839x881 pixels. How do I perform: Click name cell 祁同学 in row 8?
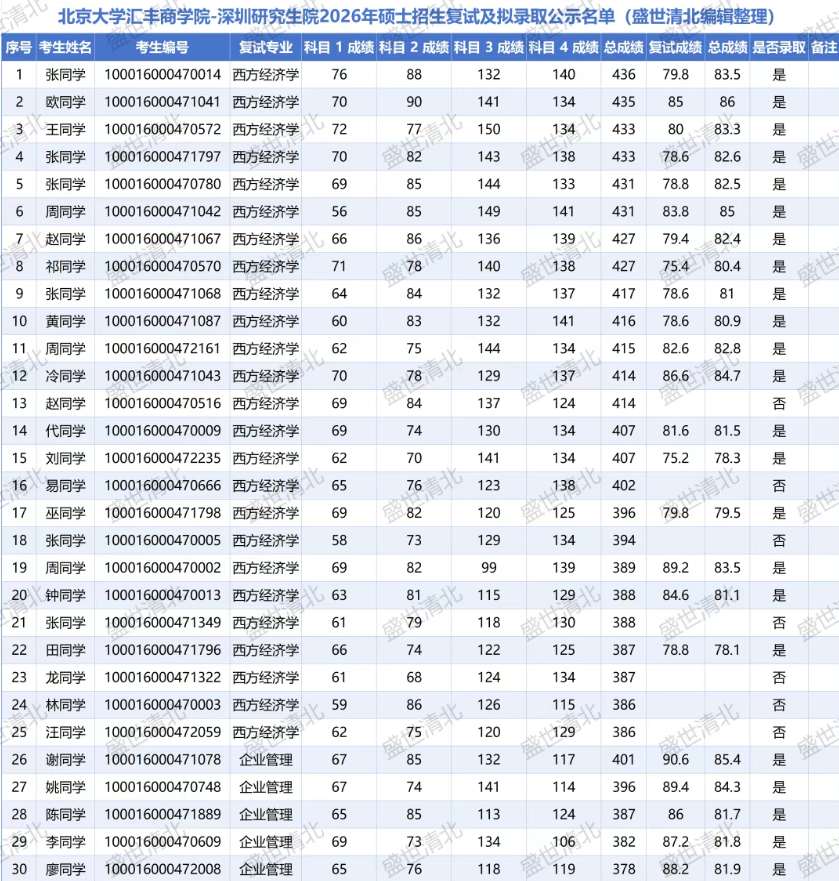[x=65, y=266]
